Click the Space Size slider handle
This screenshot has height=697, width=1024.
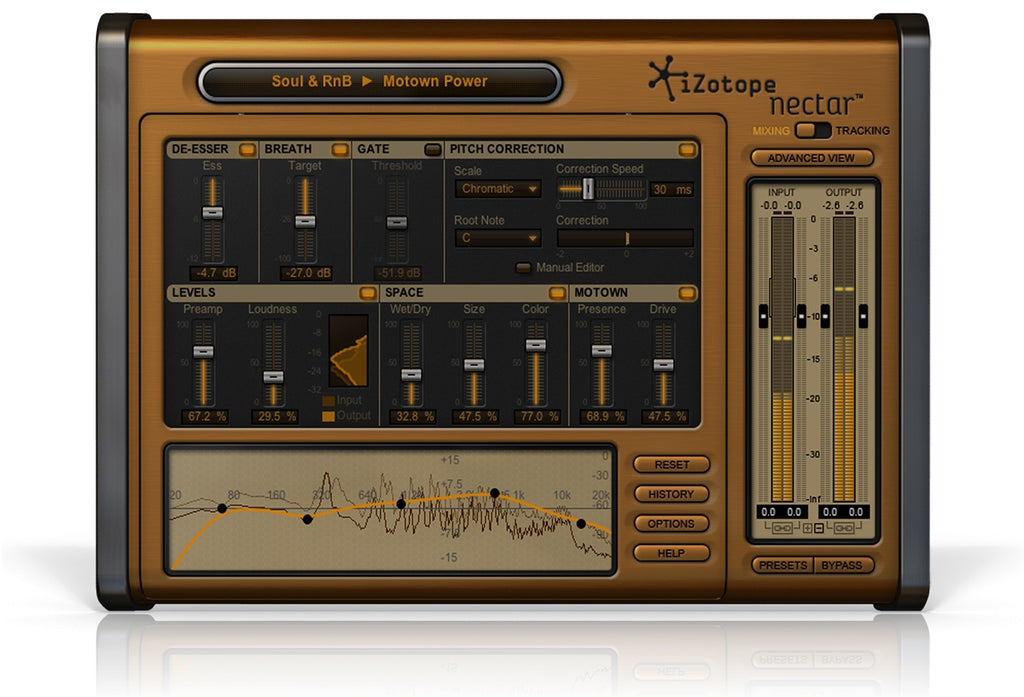(473, 365)
